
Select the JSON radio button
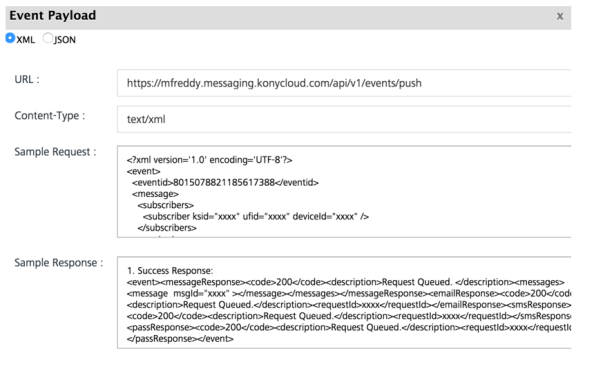click(x=48, y=38)
